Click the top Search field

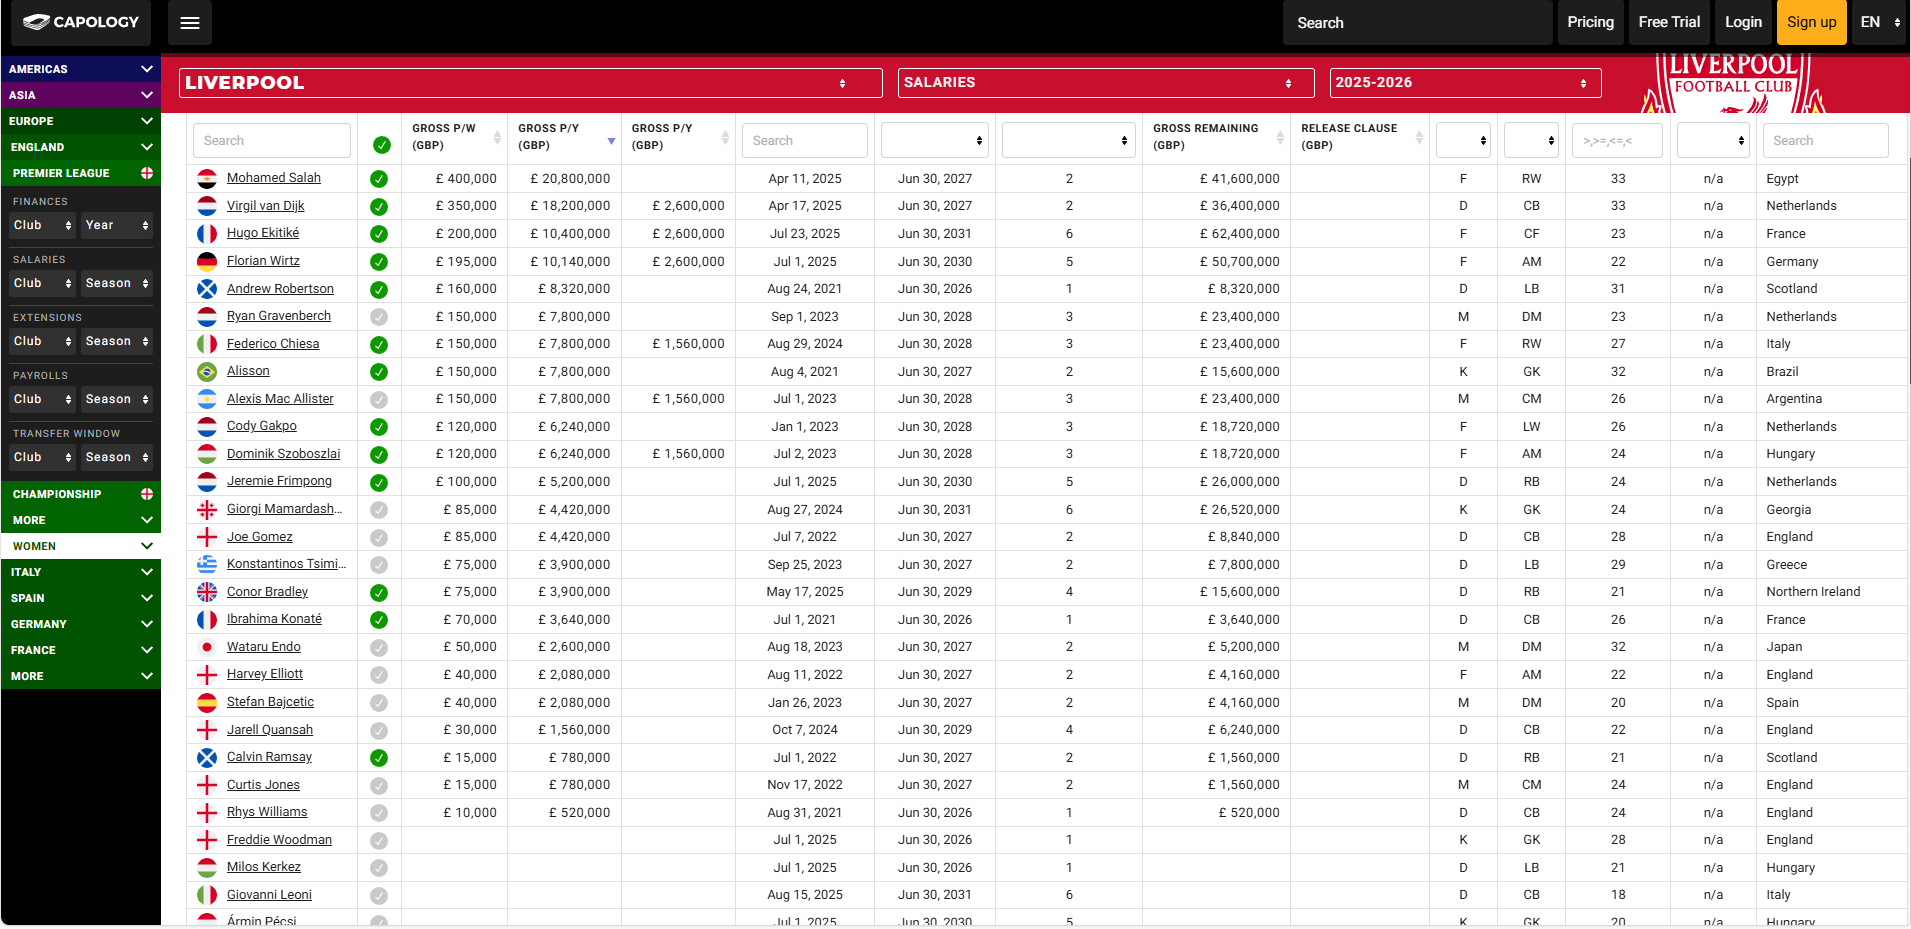[1417, 23]
